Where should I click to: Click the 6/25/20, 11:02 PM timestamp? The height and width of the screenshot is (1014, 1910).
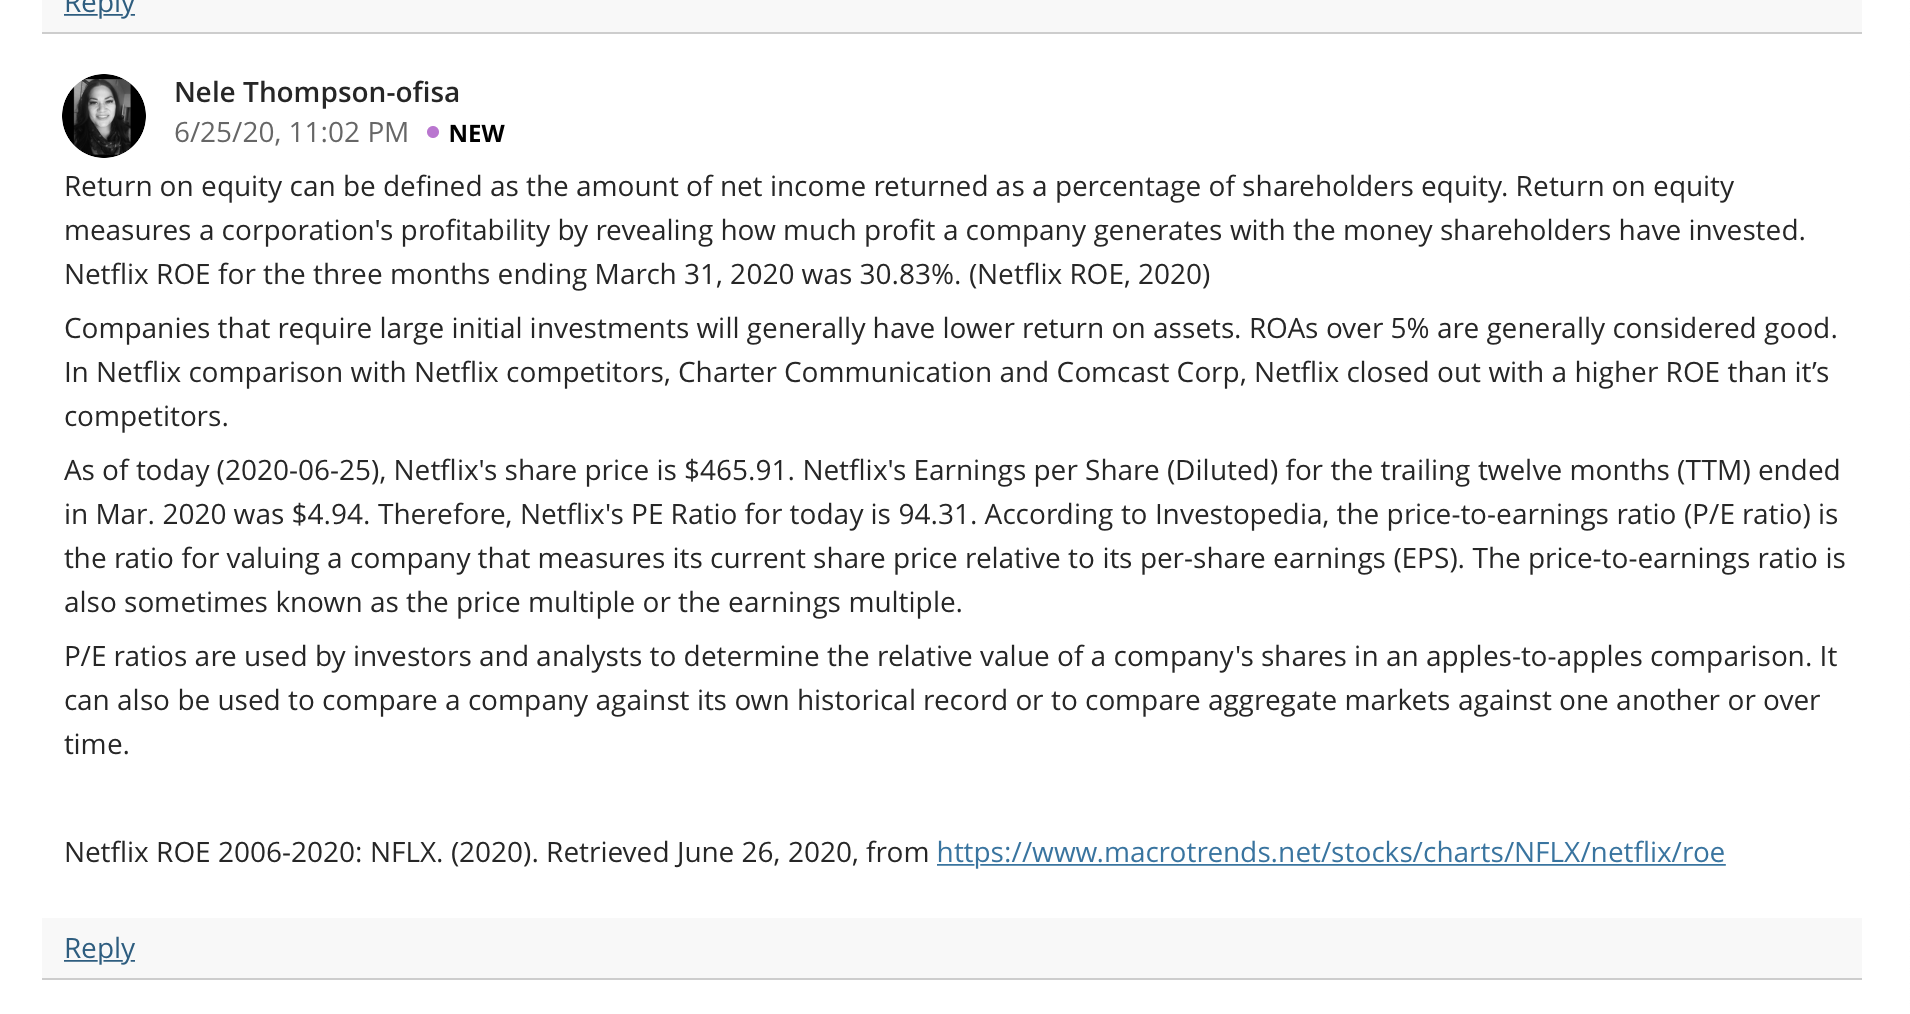pos(291,132)
